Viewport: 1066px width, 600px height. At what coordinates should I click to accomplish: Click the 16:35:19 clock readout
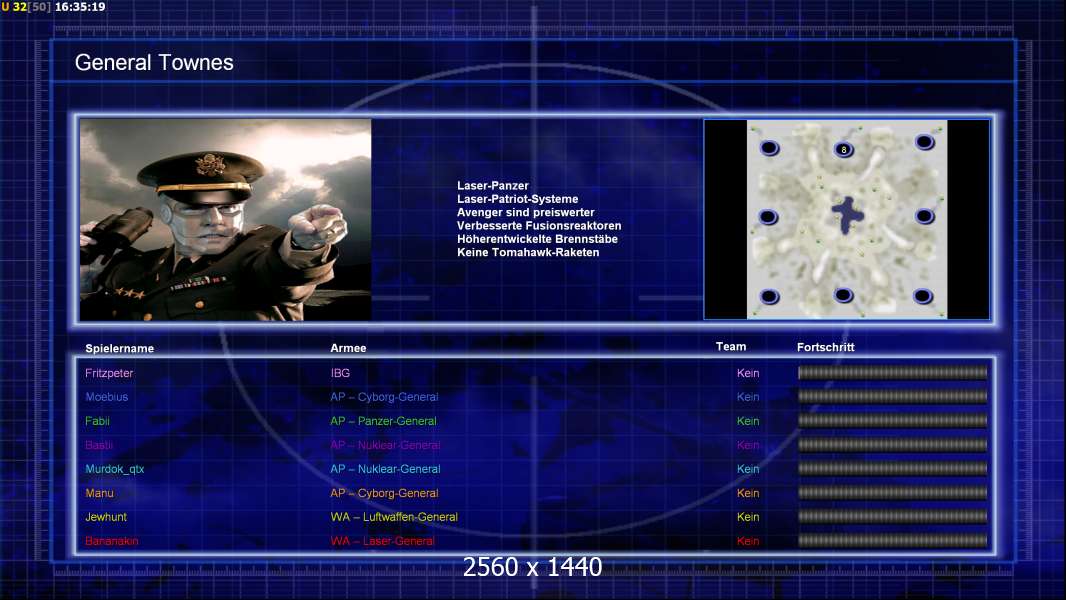click(80, 7)
